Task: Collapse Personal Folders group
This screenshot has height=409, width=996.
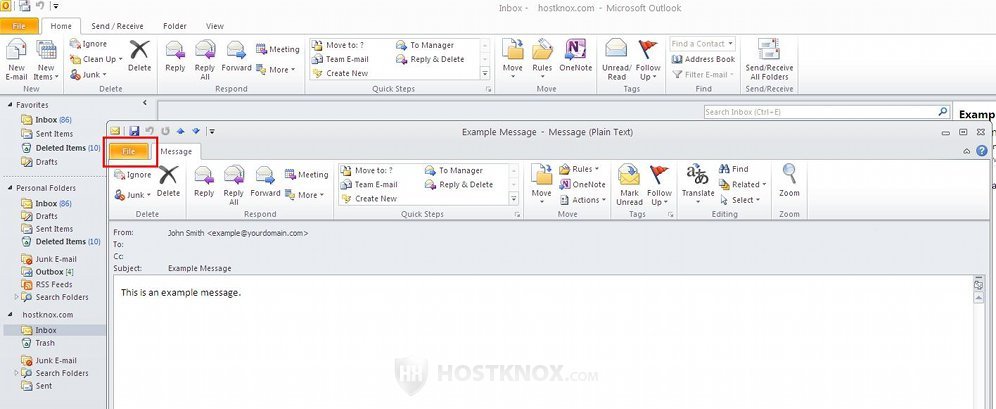Action: tap(10, 188)
